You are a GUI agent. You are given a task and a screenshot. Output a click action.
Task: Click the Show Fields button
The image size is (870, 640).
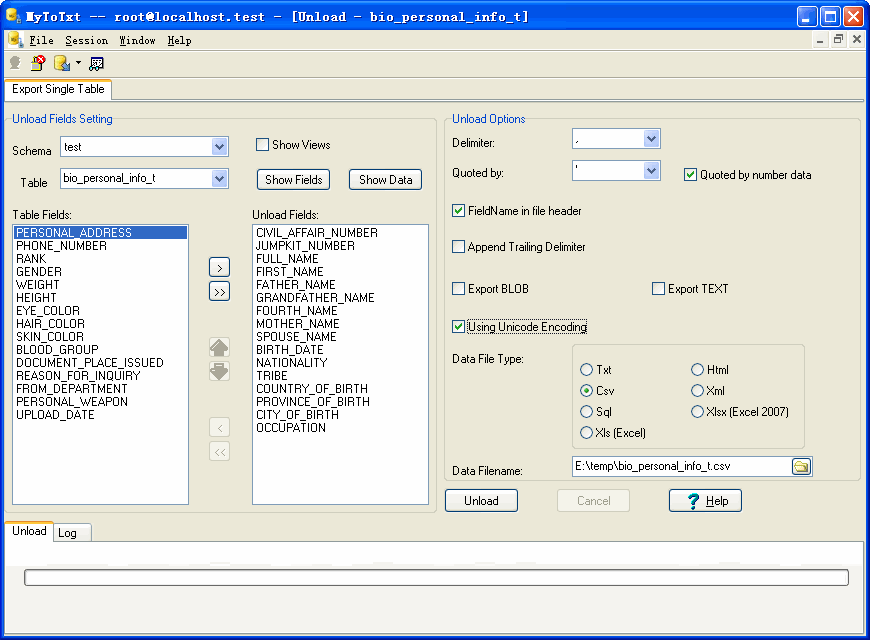click(x=294, y=180)
